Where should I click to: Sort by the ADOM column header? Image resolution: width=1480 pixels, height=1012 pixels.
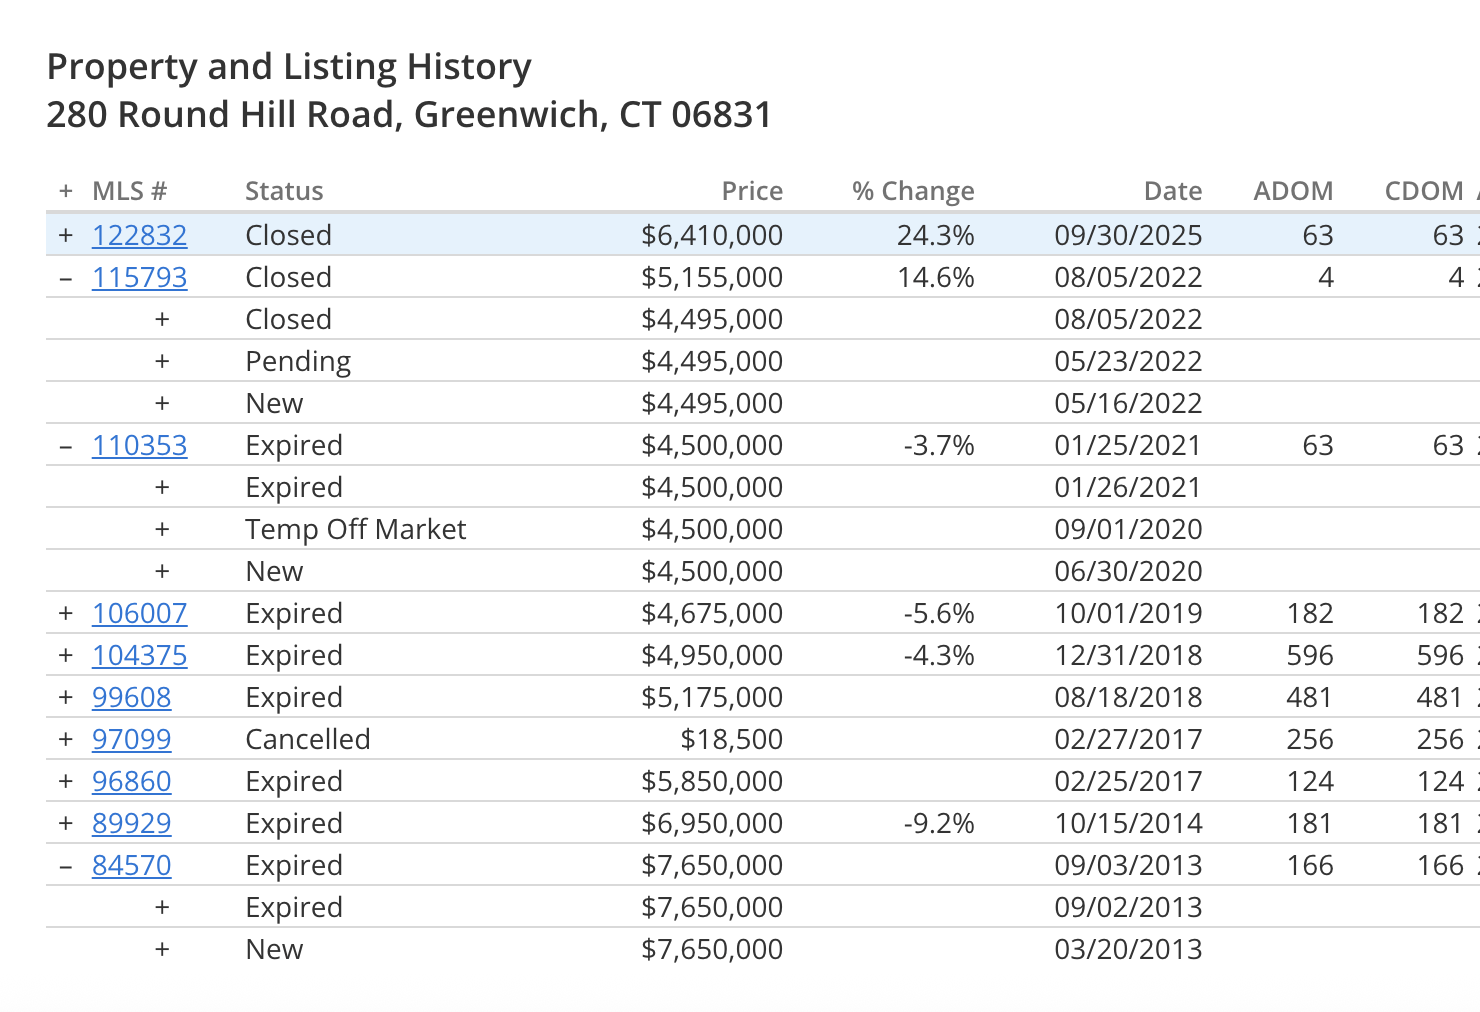click(x=1293, y=191)
